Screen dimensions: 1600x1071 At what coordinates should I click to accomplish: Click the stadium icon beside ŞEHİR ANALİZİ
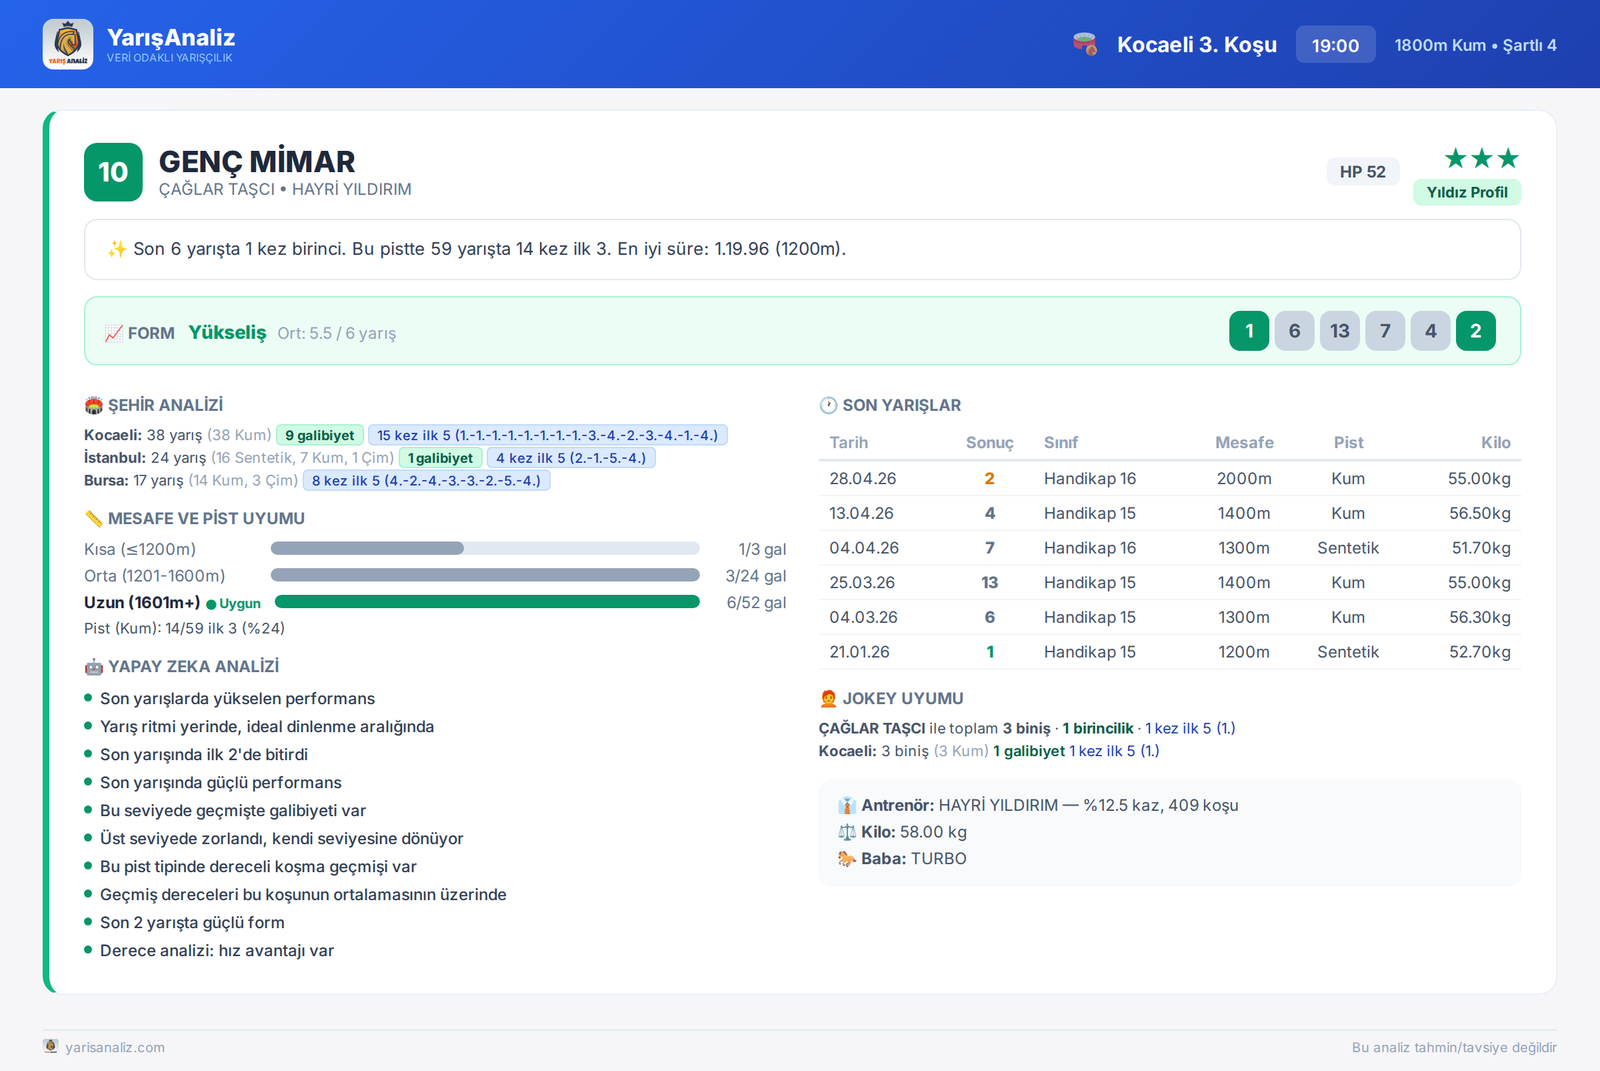click(94, 405)
